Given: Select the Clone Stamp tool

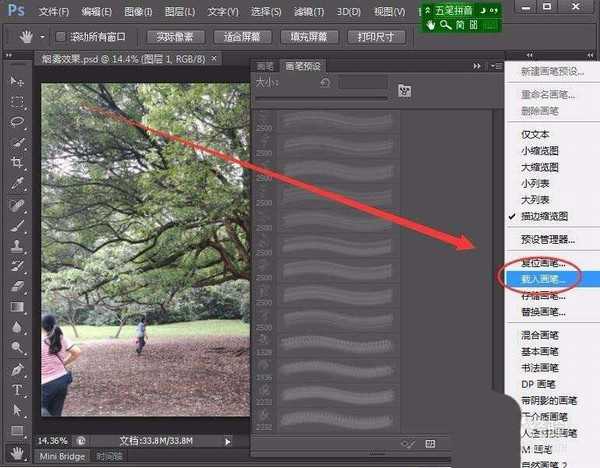Looking at the screenshot, I should [x=17, y=245].
